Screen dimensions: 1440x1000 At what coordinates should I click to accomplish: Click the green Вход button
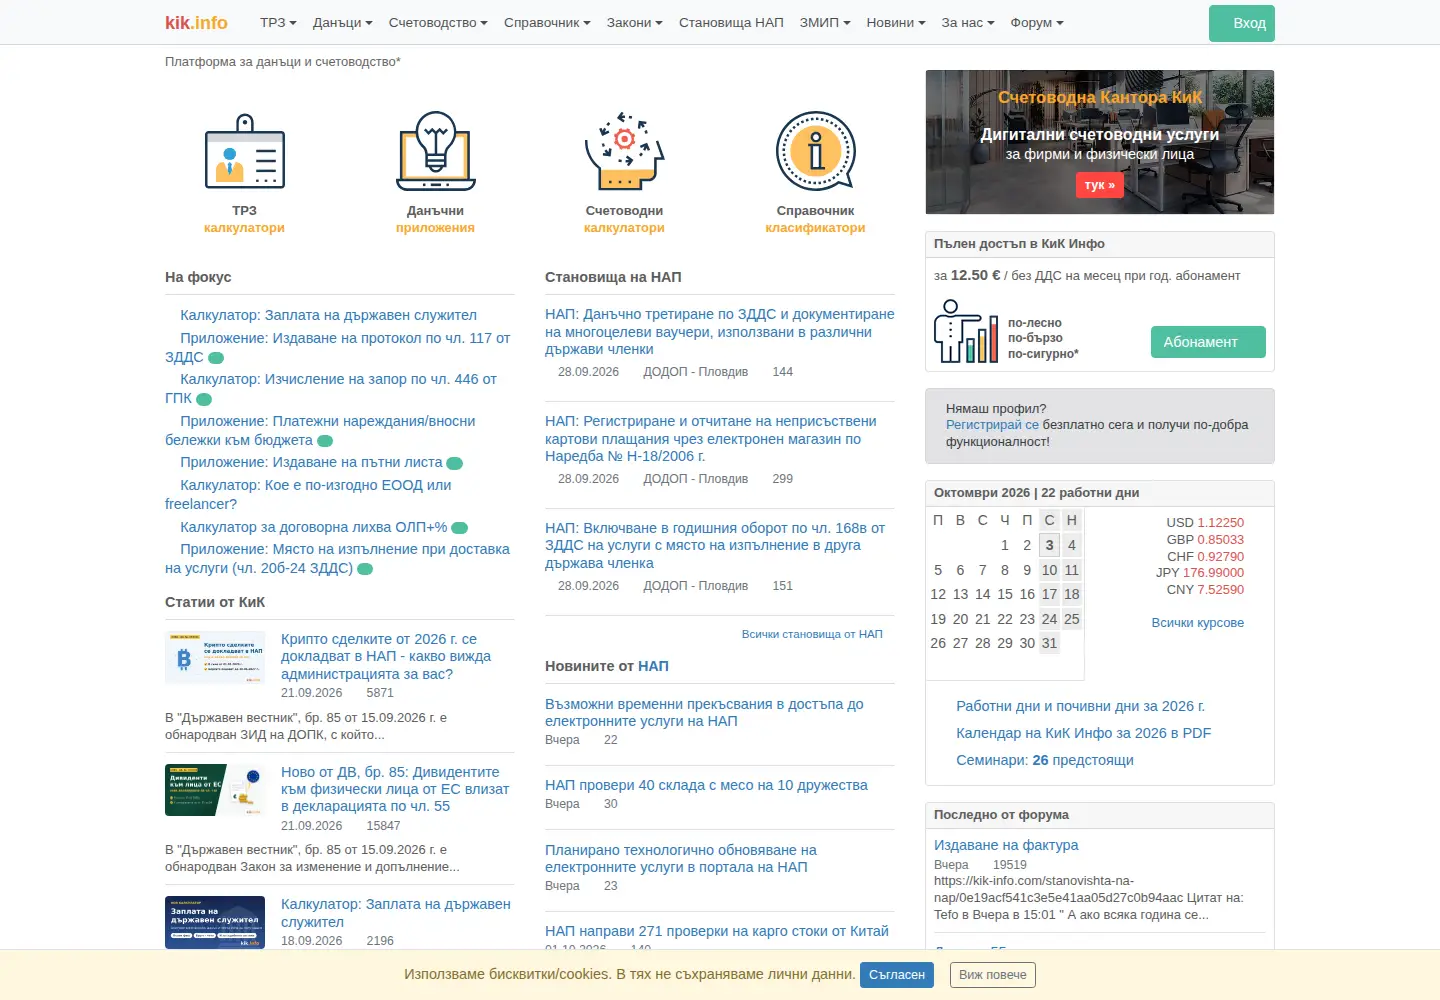point(1242,23)
